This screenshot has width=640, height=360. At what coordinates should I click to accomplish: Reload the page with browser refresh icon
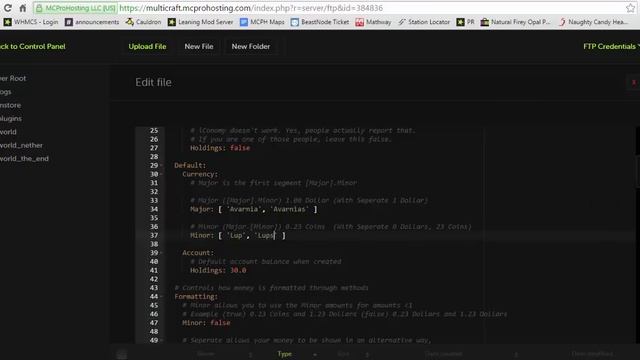[7, 8]
